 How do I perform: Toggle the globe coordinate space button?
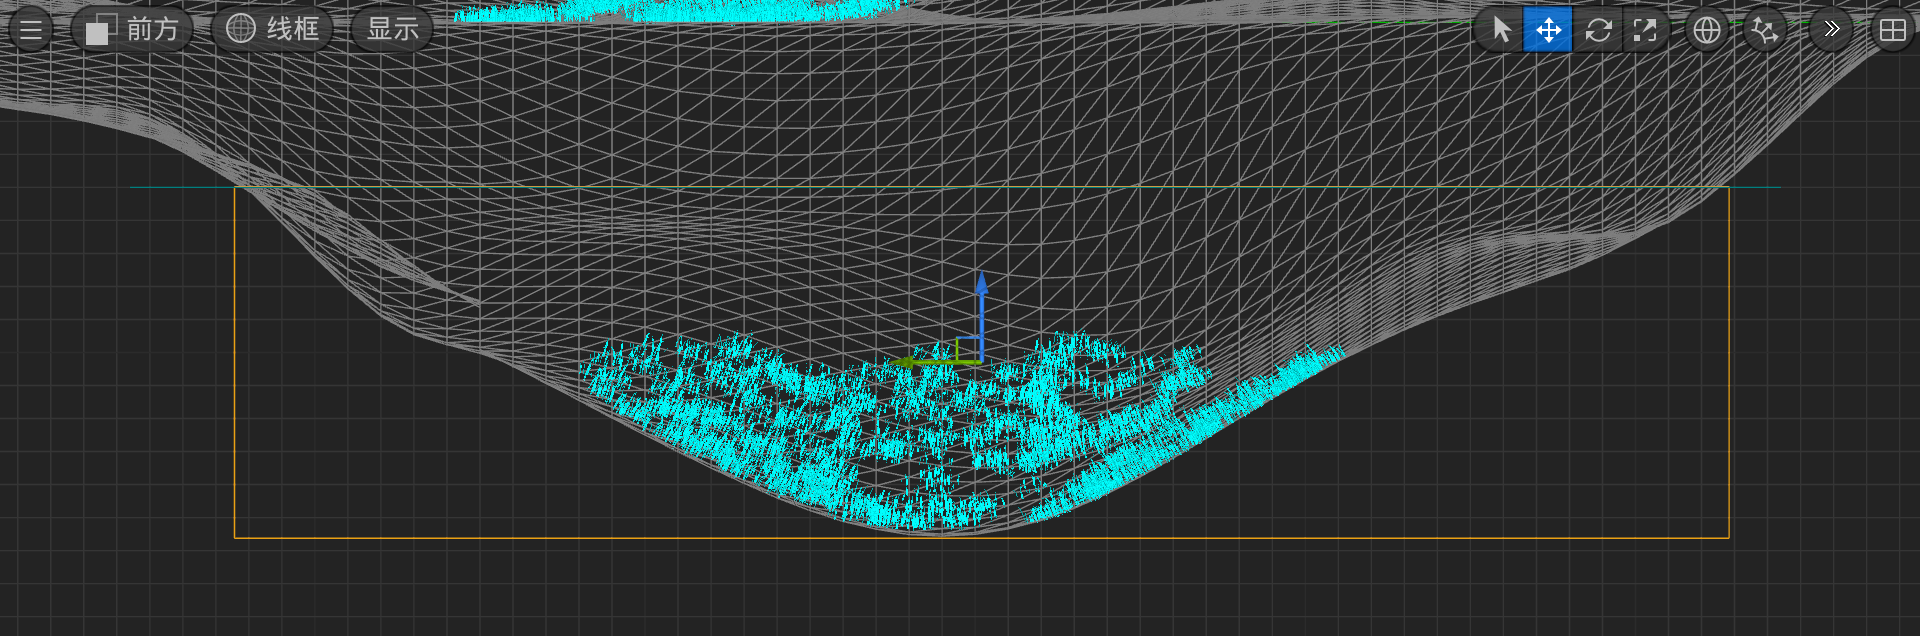pyautogui.click(x=1707, y=29)
